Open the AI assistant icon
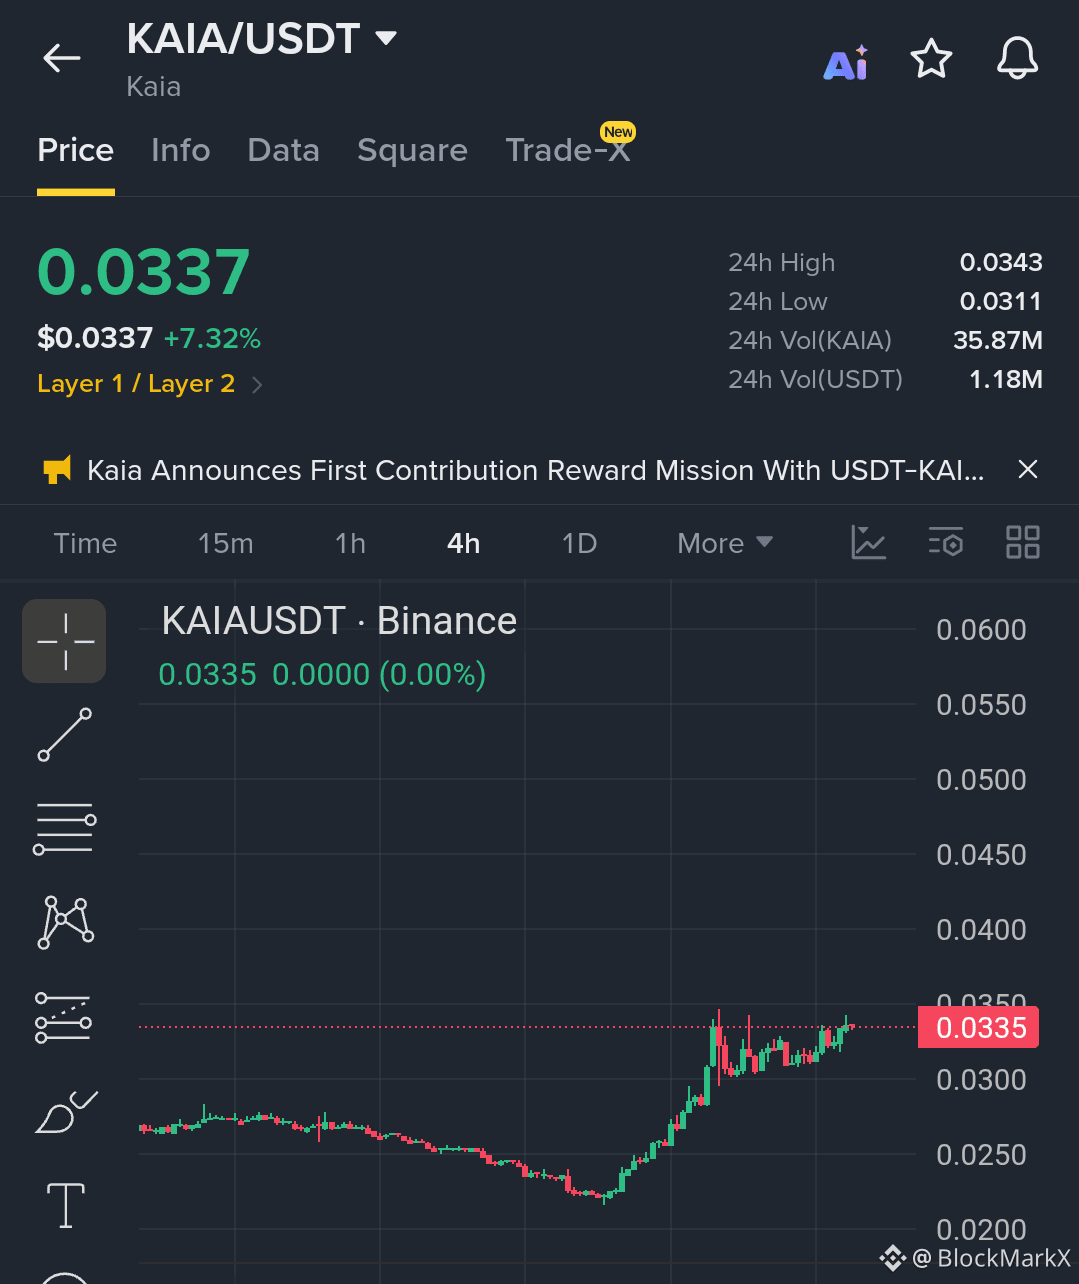Image resolution: width=1079 pixels, height=1284 pixels. tap(846, 63)
